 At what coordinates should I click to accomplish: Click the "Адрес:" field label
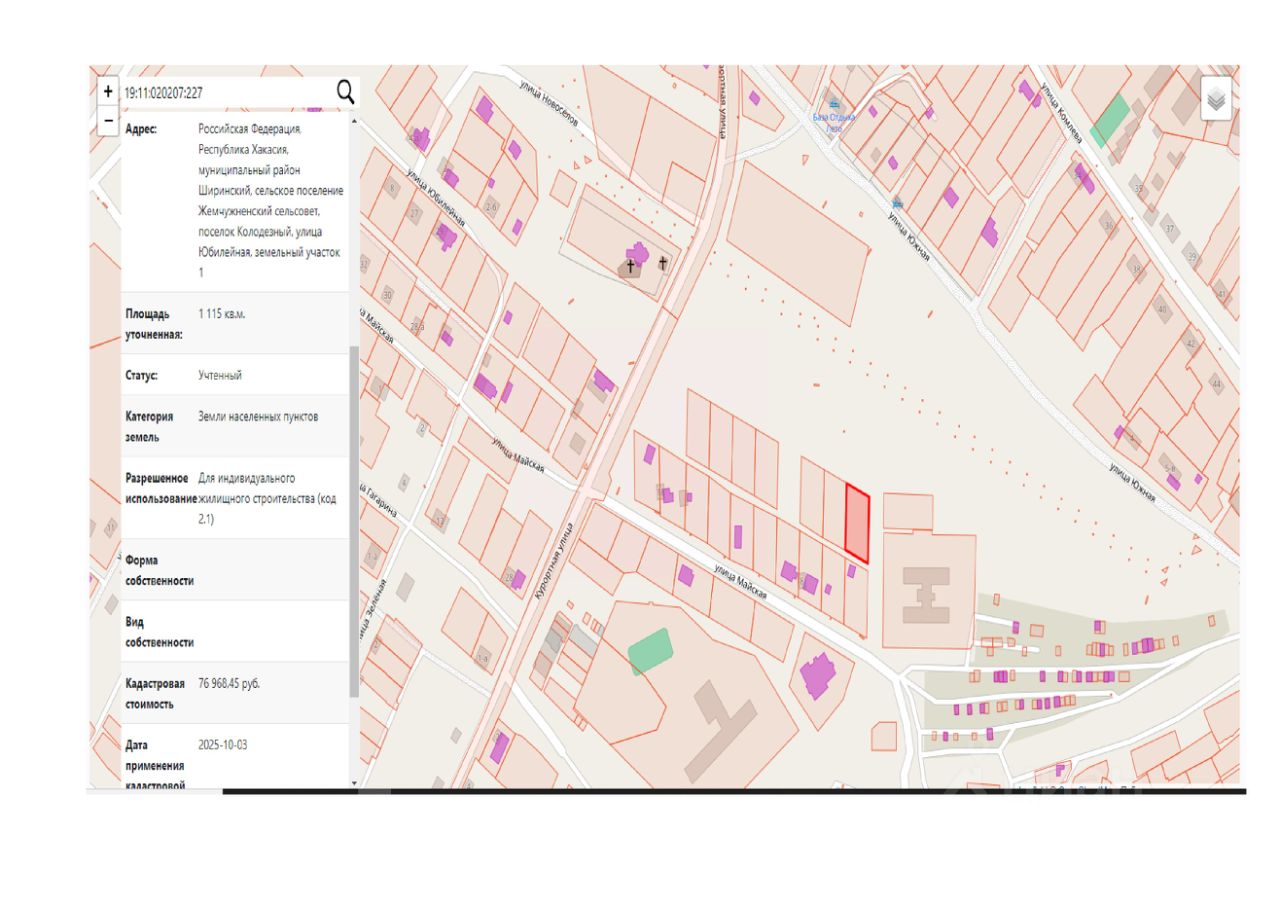click(x=141, y=129)
